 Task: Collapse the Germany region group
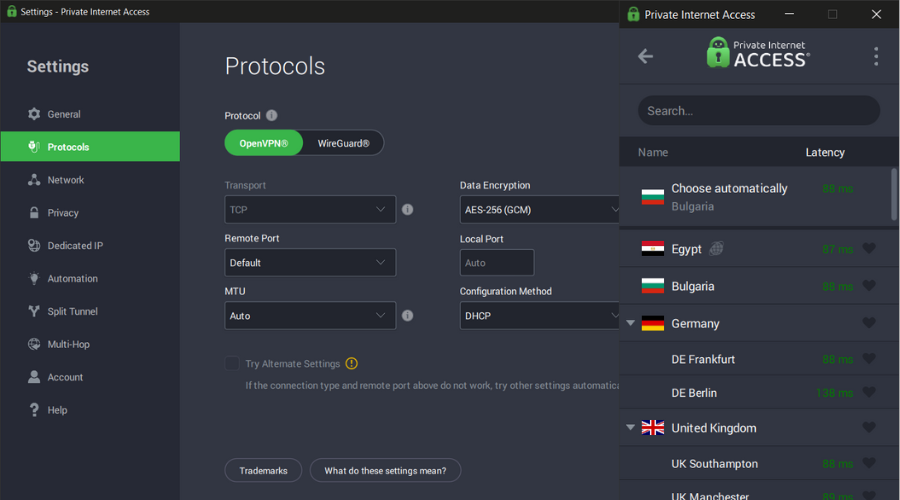point(630,323)
